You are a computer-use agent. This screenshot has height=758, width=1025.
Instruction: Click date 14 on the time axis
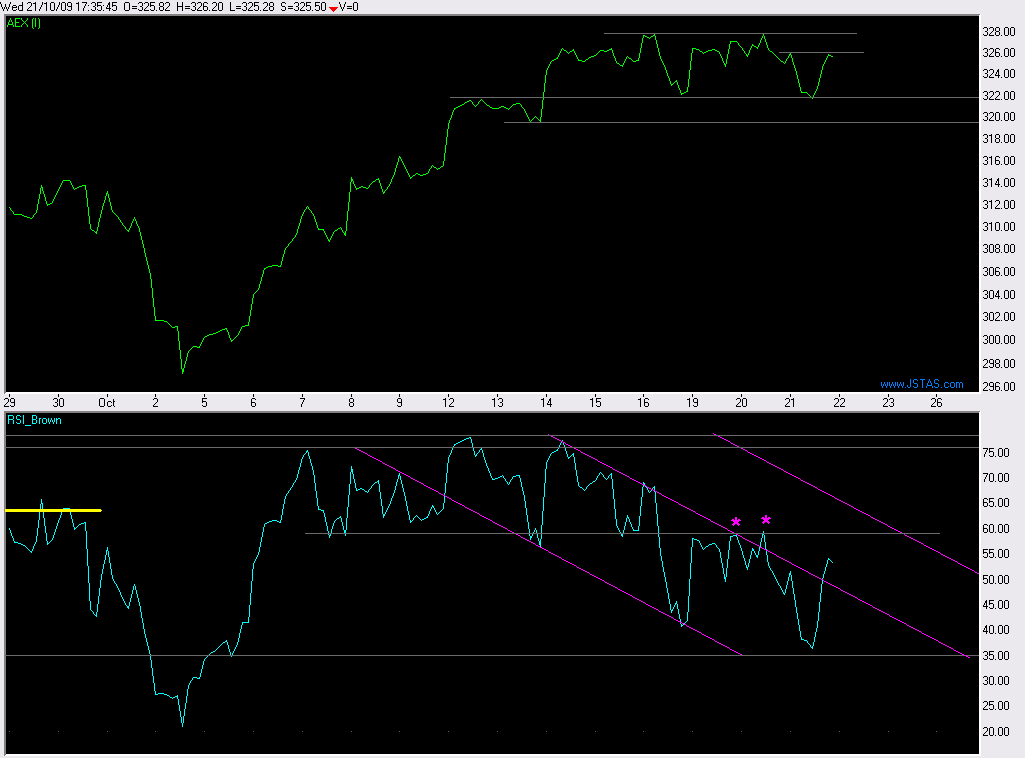(x=546, y=402)
